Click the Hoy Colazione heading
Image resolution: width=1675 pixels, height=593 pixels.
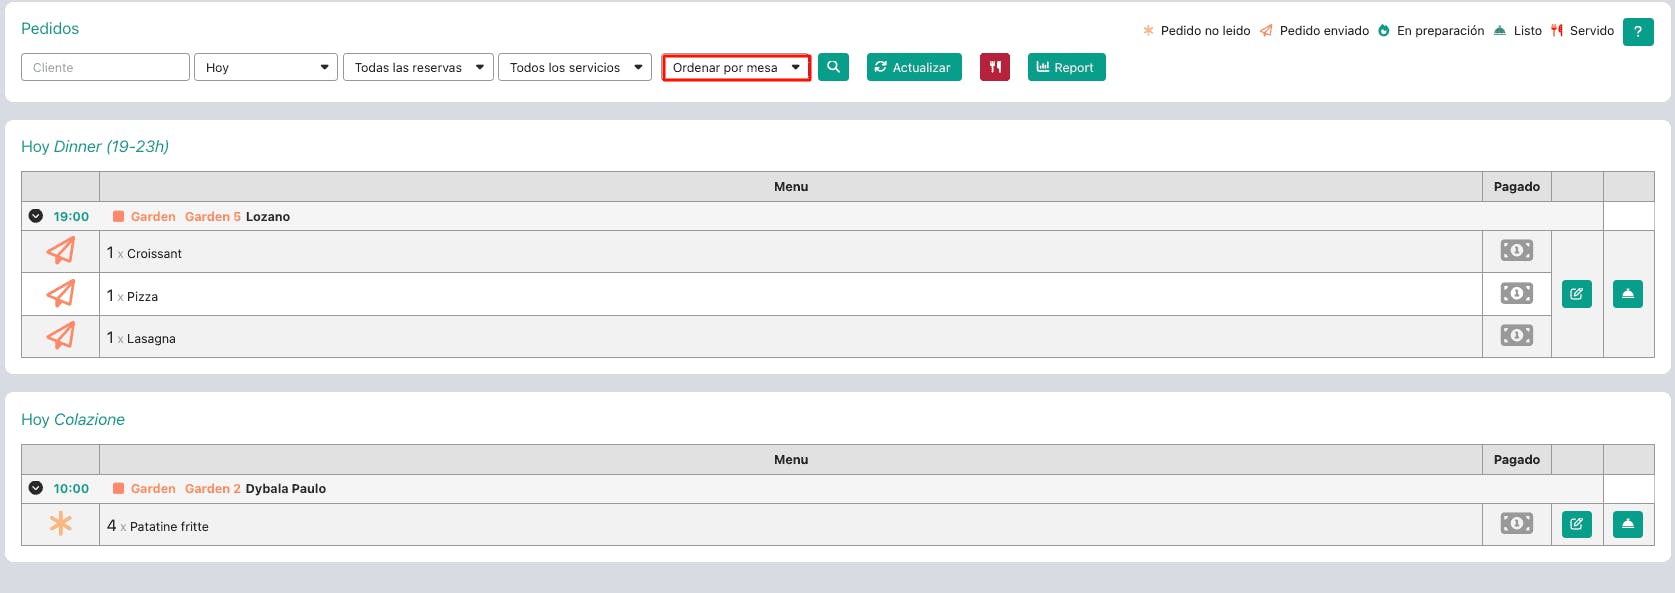(73, 419)
